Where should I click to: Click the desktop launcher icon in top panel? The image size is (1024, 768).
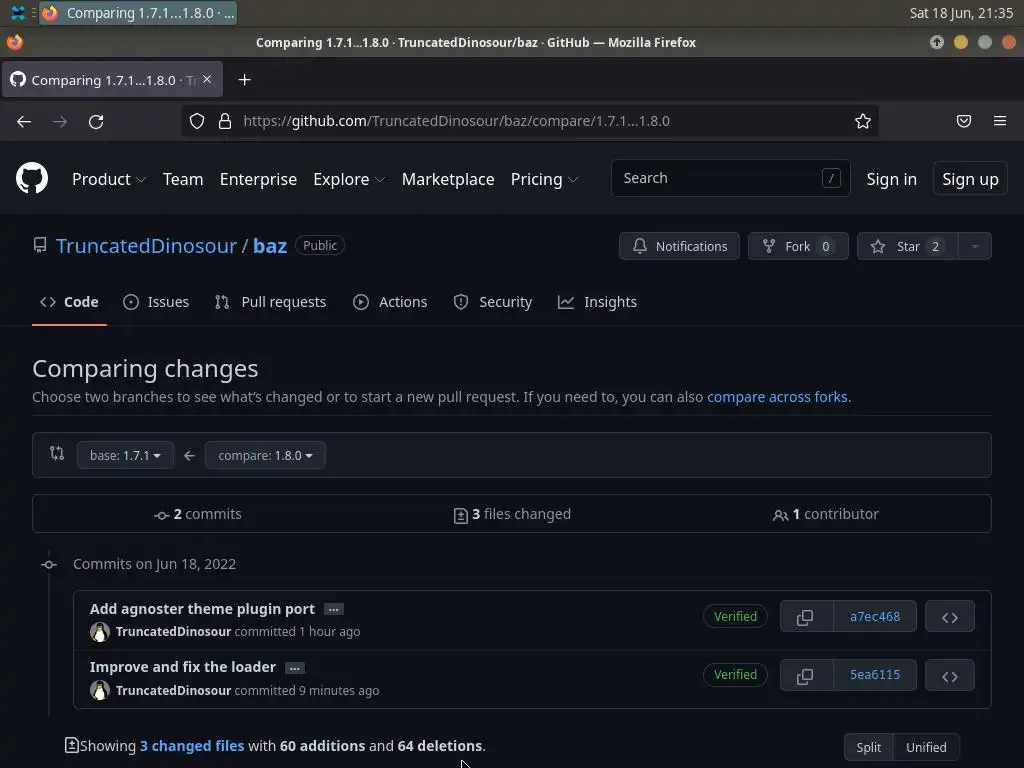[x=18, y=12]
